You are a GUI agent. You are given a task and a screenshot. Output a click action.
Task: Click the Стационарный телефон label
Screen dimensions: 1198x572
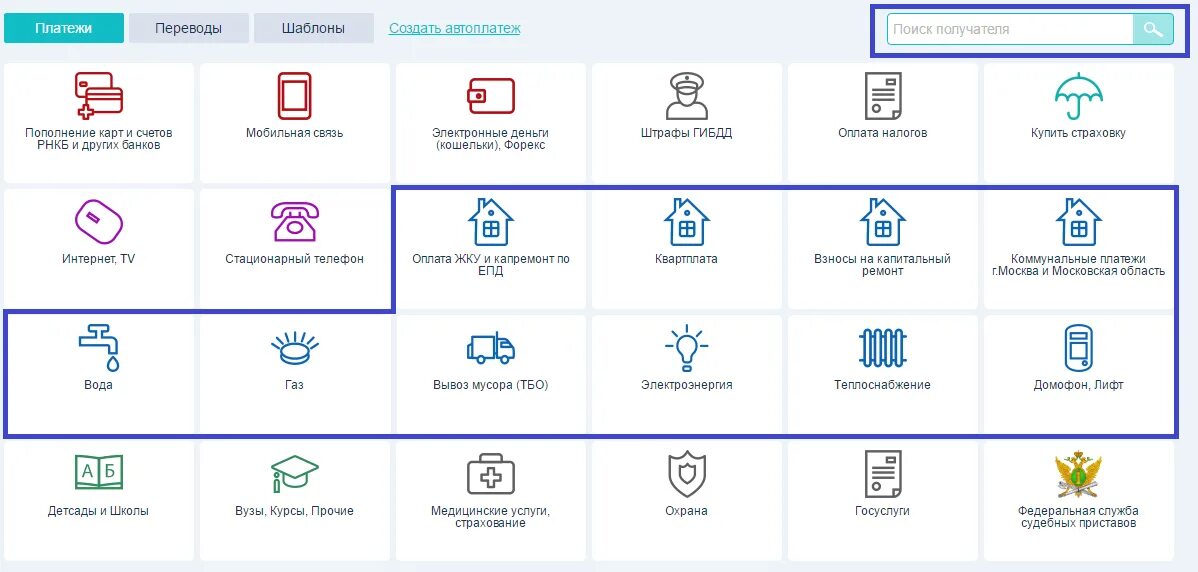(x=294, y=259)
